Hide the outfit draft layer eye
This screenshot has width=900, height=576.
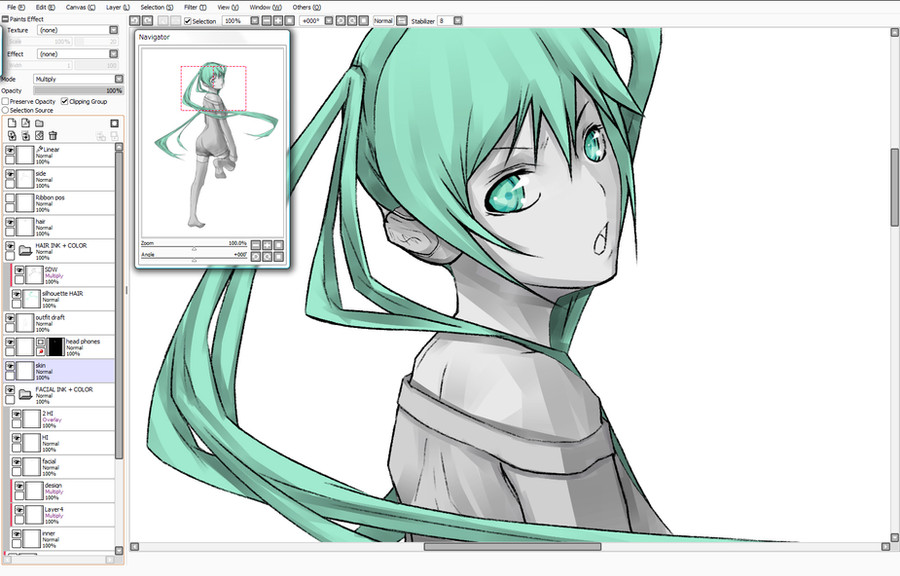click(x=10, y=318)
